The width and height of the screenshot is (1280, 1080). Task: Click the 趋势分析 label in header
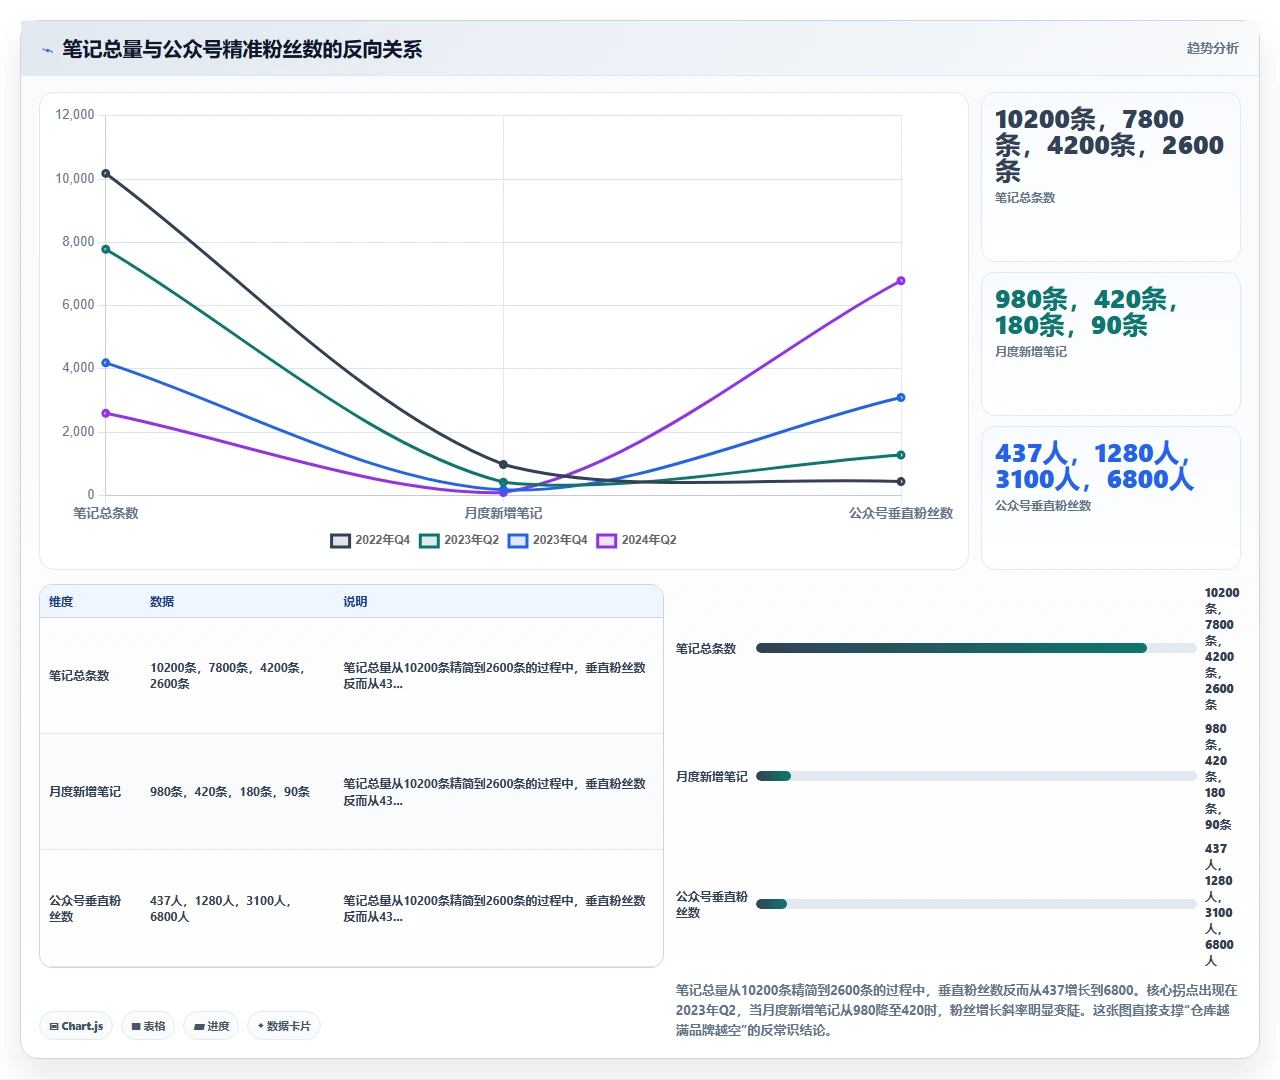click(x=1212, y=48)
